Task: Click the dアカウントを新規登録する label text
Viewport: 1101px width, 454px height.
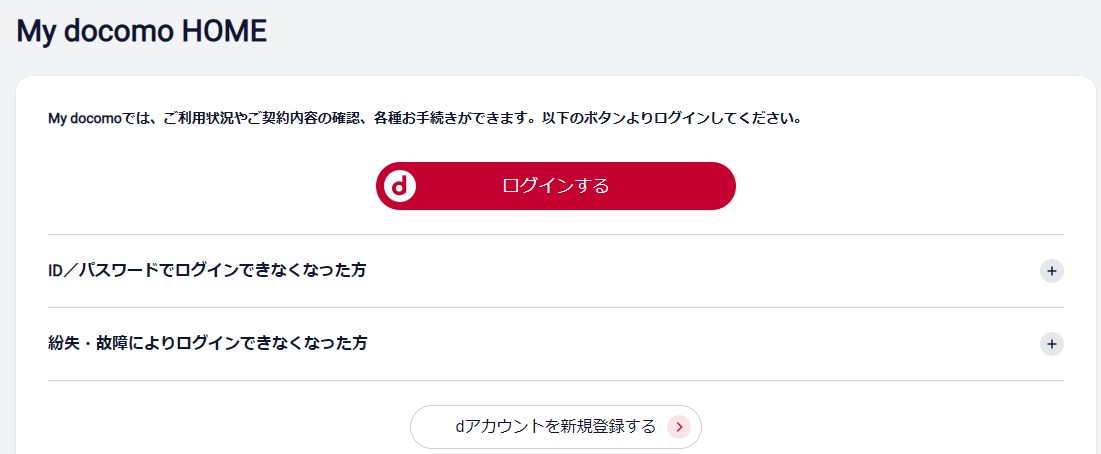Action: [x=555, y=427]
